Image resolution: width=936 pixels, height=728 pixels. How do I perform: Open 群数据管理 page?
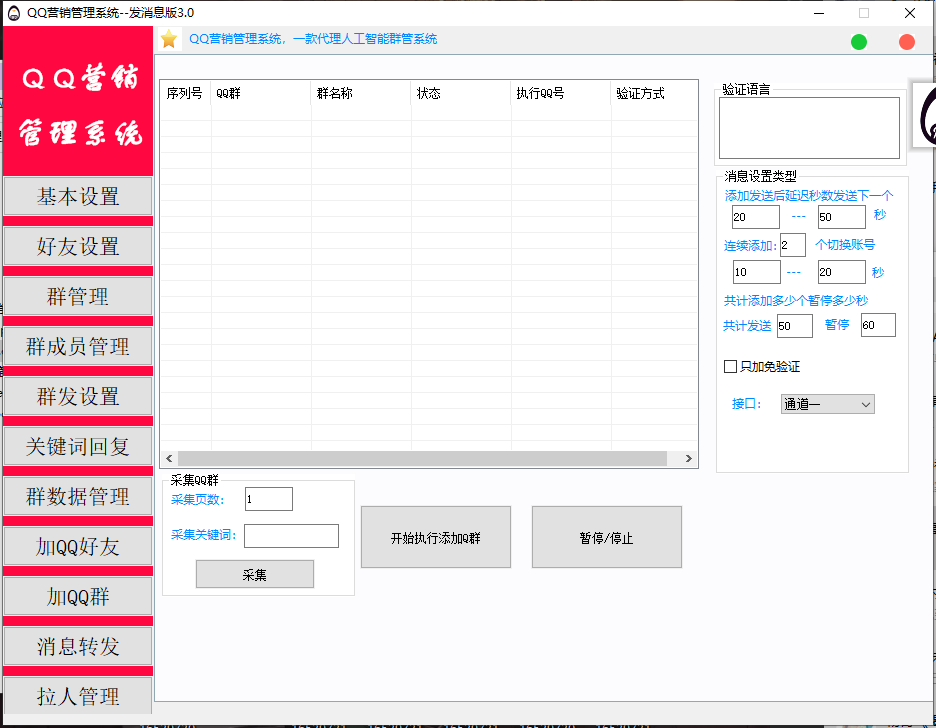click(x=78, y=496)
